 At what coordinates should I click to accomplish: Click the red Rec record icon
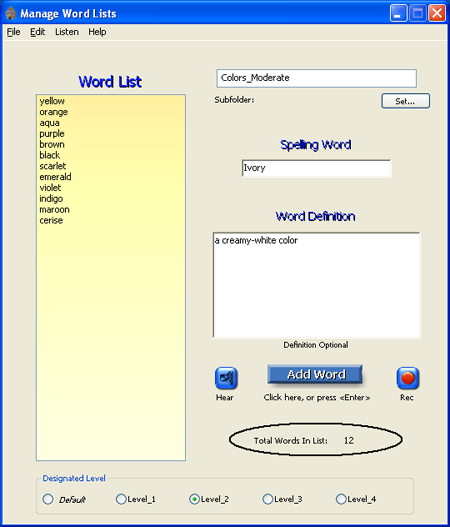[x=408, y=378]
